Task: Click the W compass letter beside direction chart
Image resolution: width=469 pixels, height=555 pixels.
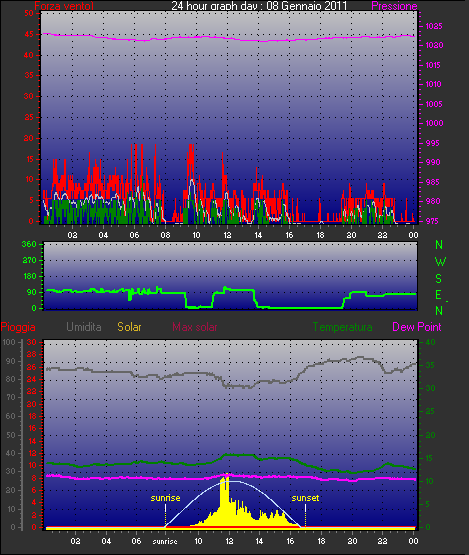Action: point(440,262)
